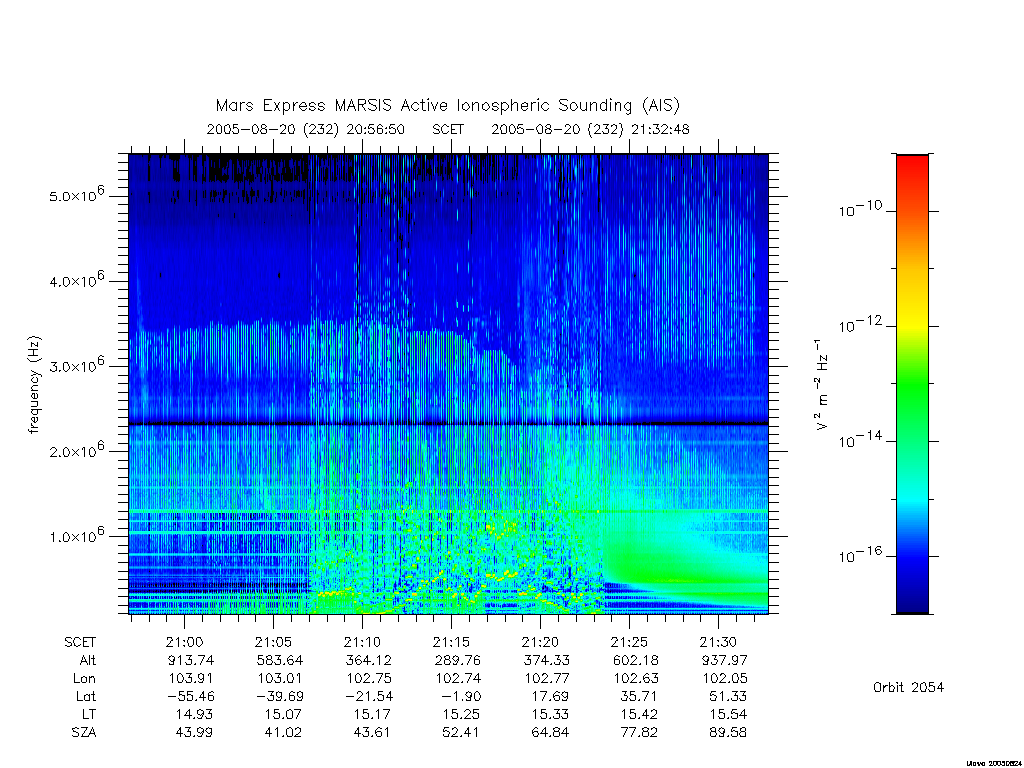Screen dimensions: 1024x768
Task: Click altitude value "602.18"
Action: click(635, 660)
